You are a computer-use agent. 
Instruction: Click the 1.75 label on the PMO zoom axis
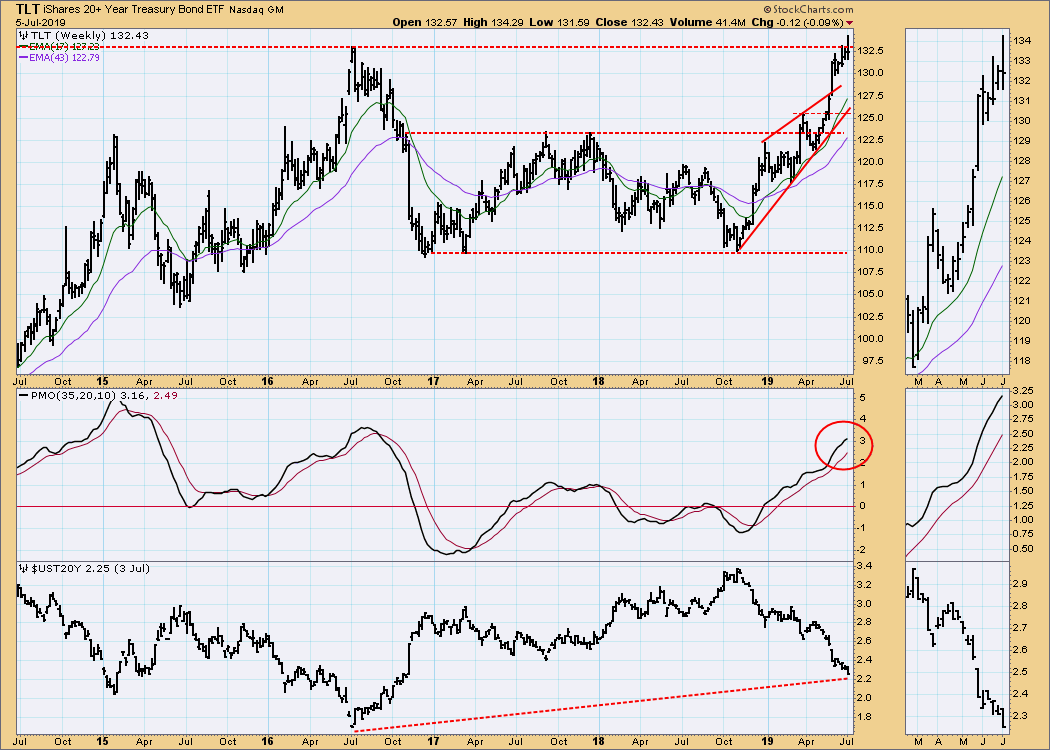[1023, 477]
